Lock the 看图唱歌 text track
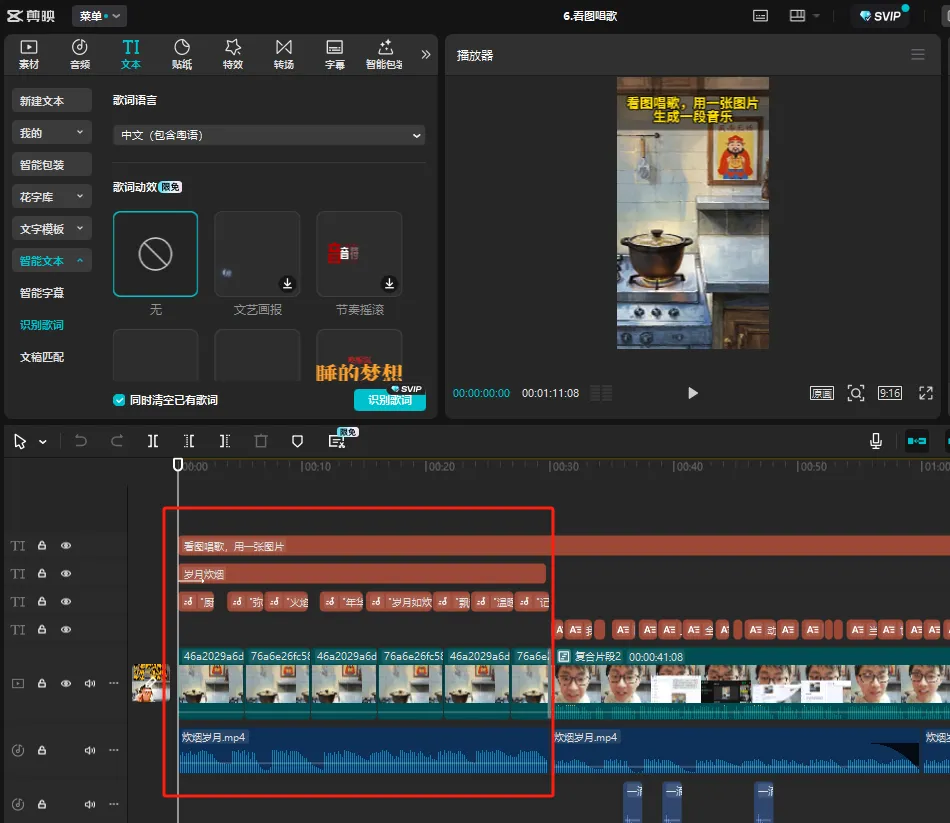 click(x=42, y=546)
